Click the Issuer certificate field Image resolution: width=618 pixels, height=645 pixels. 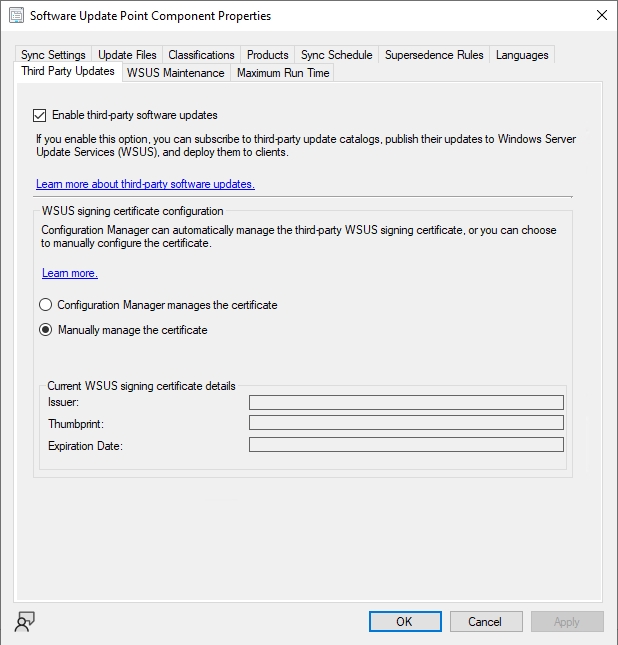pos(406,402)
